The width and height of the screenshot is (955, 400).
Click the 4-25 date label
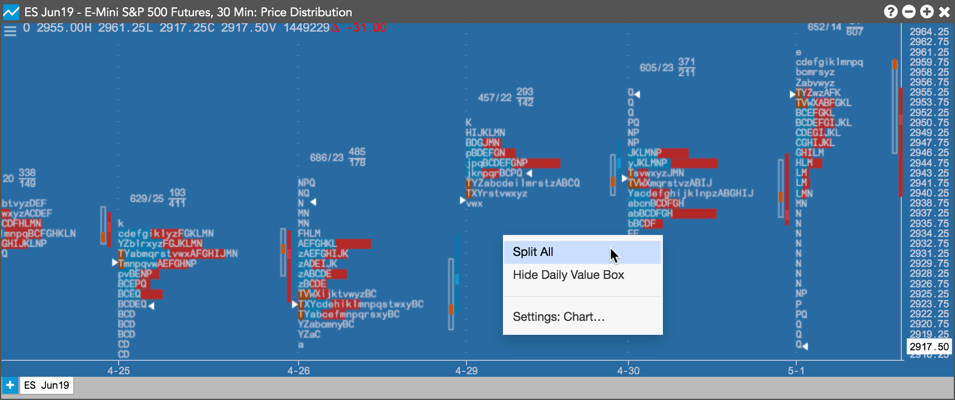(x=118, y=370)
